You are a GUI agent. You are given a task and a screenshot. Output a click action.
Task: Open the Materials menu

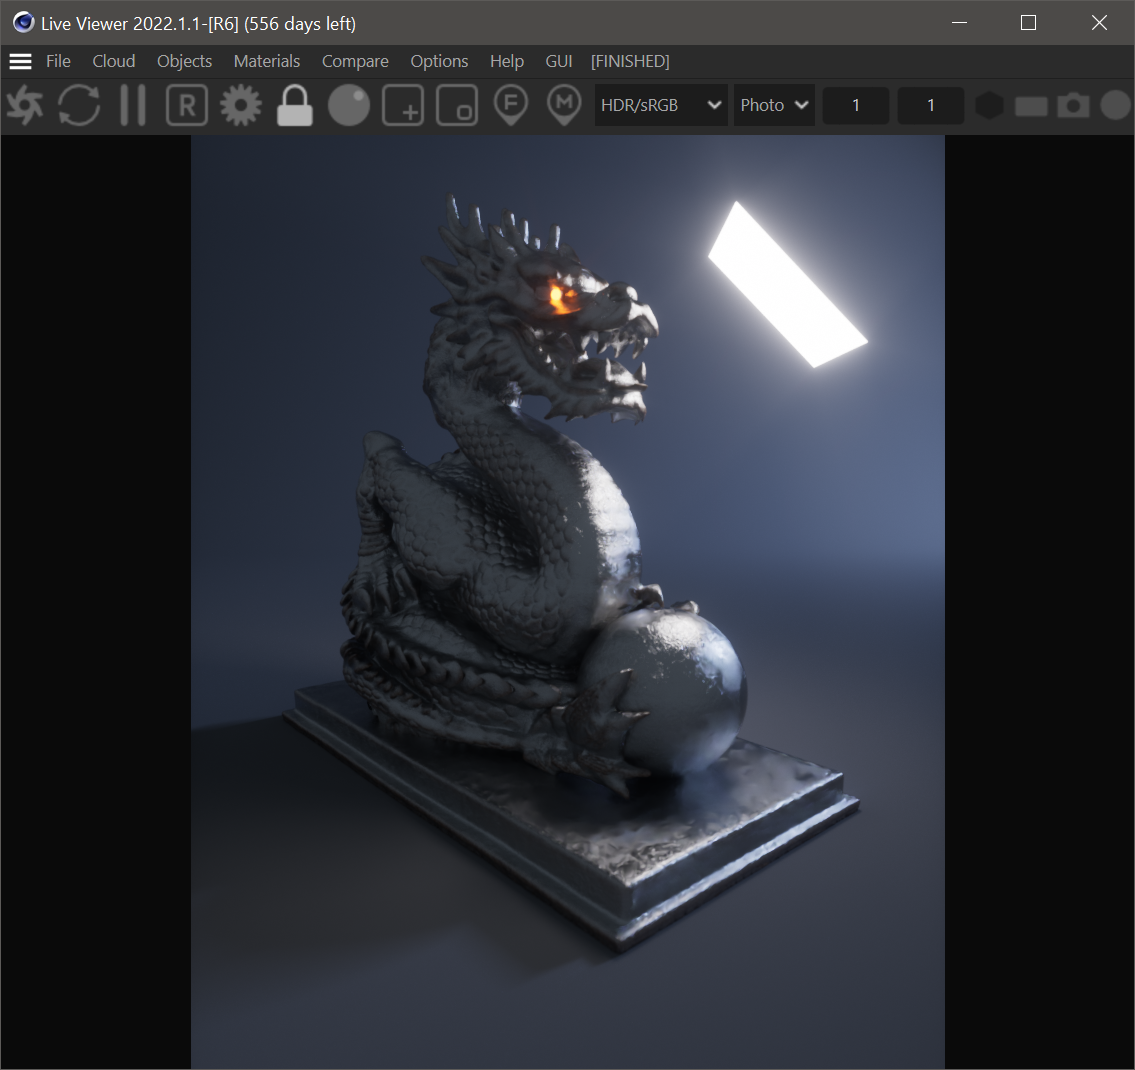pos(267,61)
